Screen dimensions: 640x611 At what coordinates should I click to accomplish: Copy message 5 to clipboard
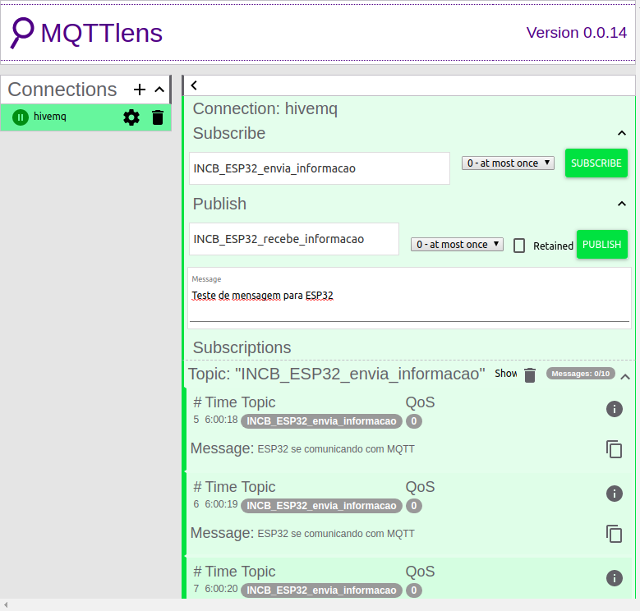pyautogui.click(x=614, y=449)
